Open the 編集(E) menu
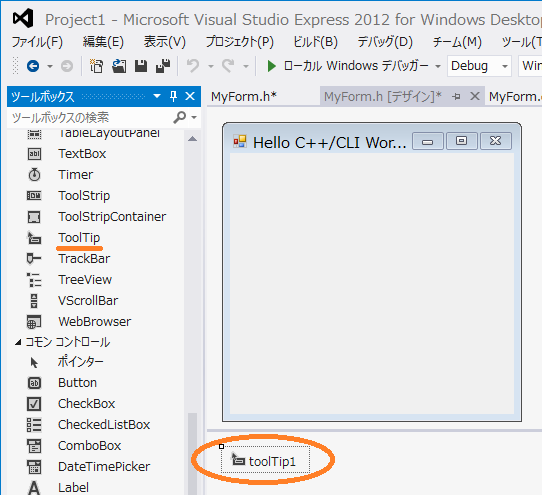Screen dimensions: 542x495 (x=103, y=42)
